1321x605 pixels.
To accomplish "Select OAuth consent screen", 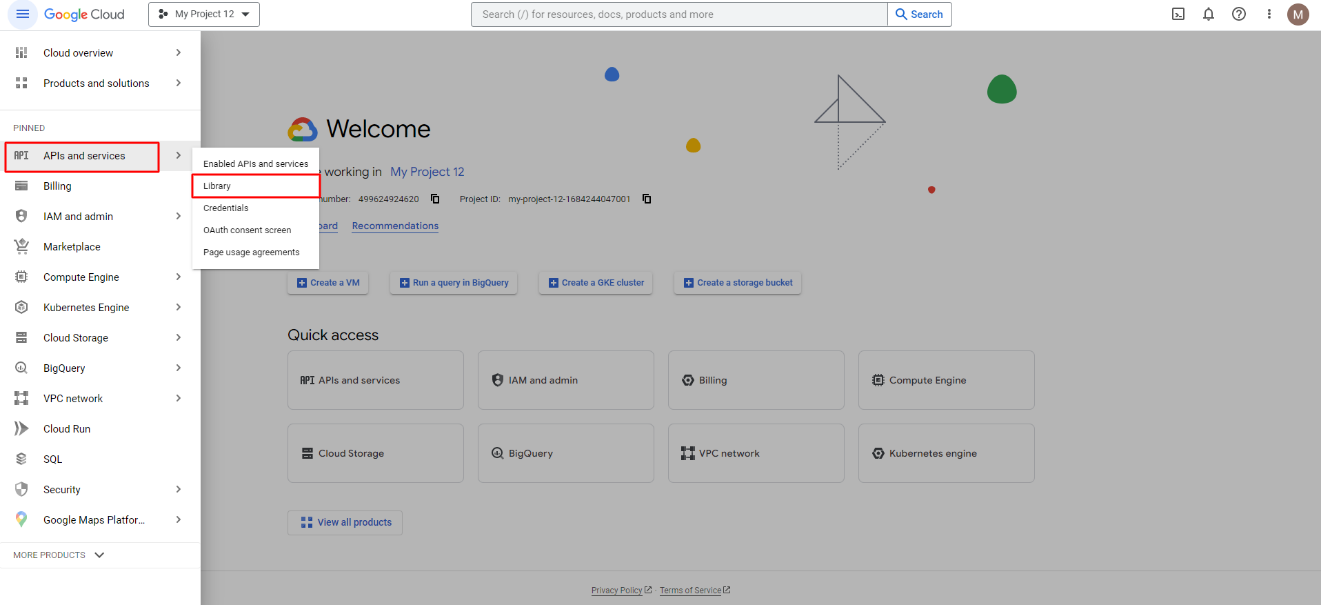I will pyautogui.click(x=255, y=230).
